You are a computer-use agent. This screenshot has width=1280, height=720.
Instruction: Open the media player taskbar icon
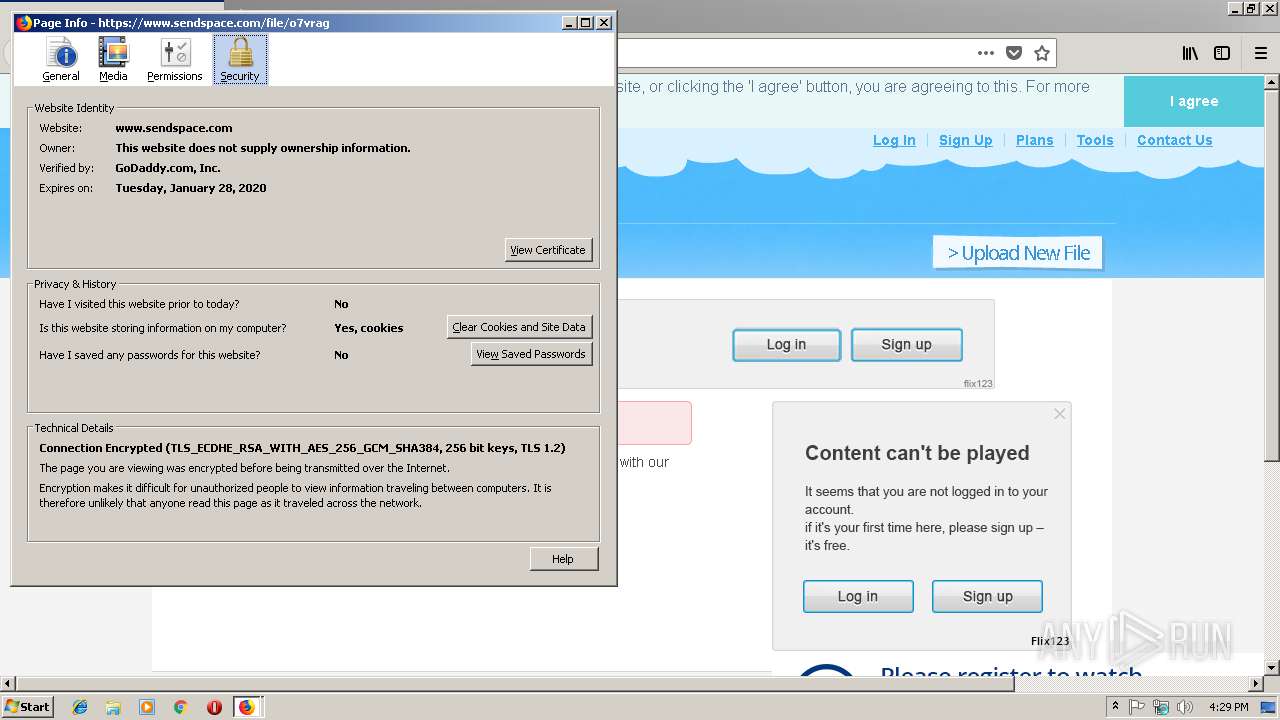click(x=147, y=707)
